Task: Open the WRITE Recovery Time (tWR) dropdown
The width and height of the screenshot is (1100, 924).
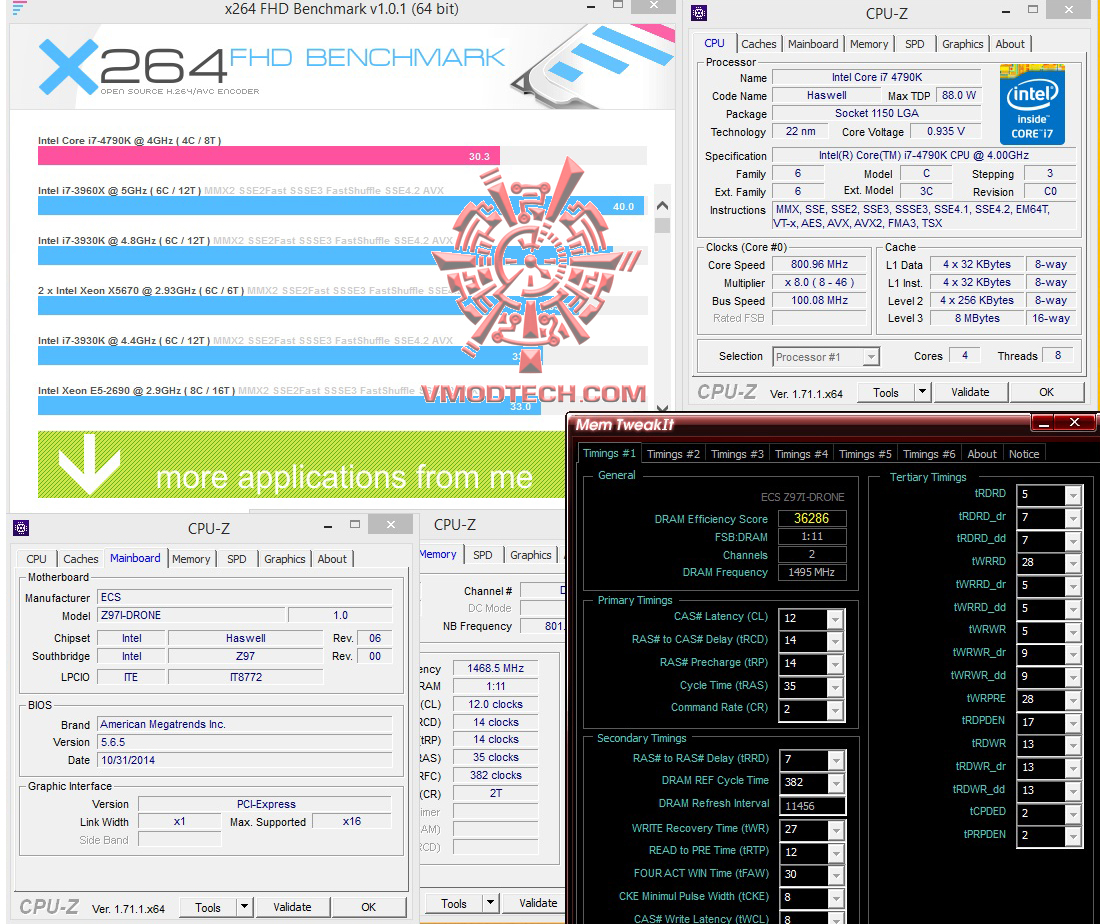Action: [x=836, y=829]
